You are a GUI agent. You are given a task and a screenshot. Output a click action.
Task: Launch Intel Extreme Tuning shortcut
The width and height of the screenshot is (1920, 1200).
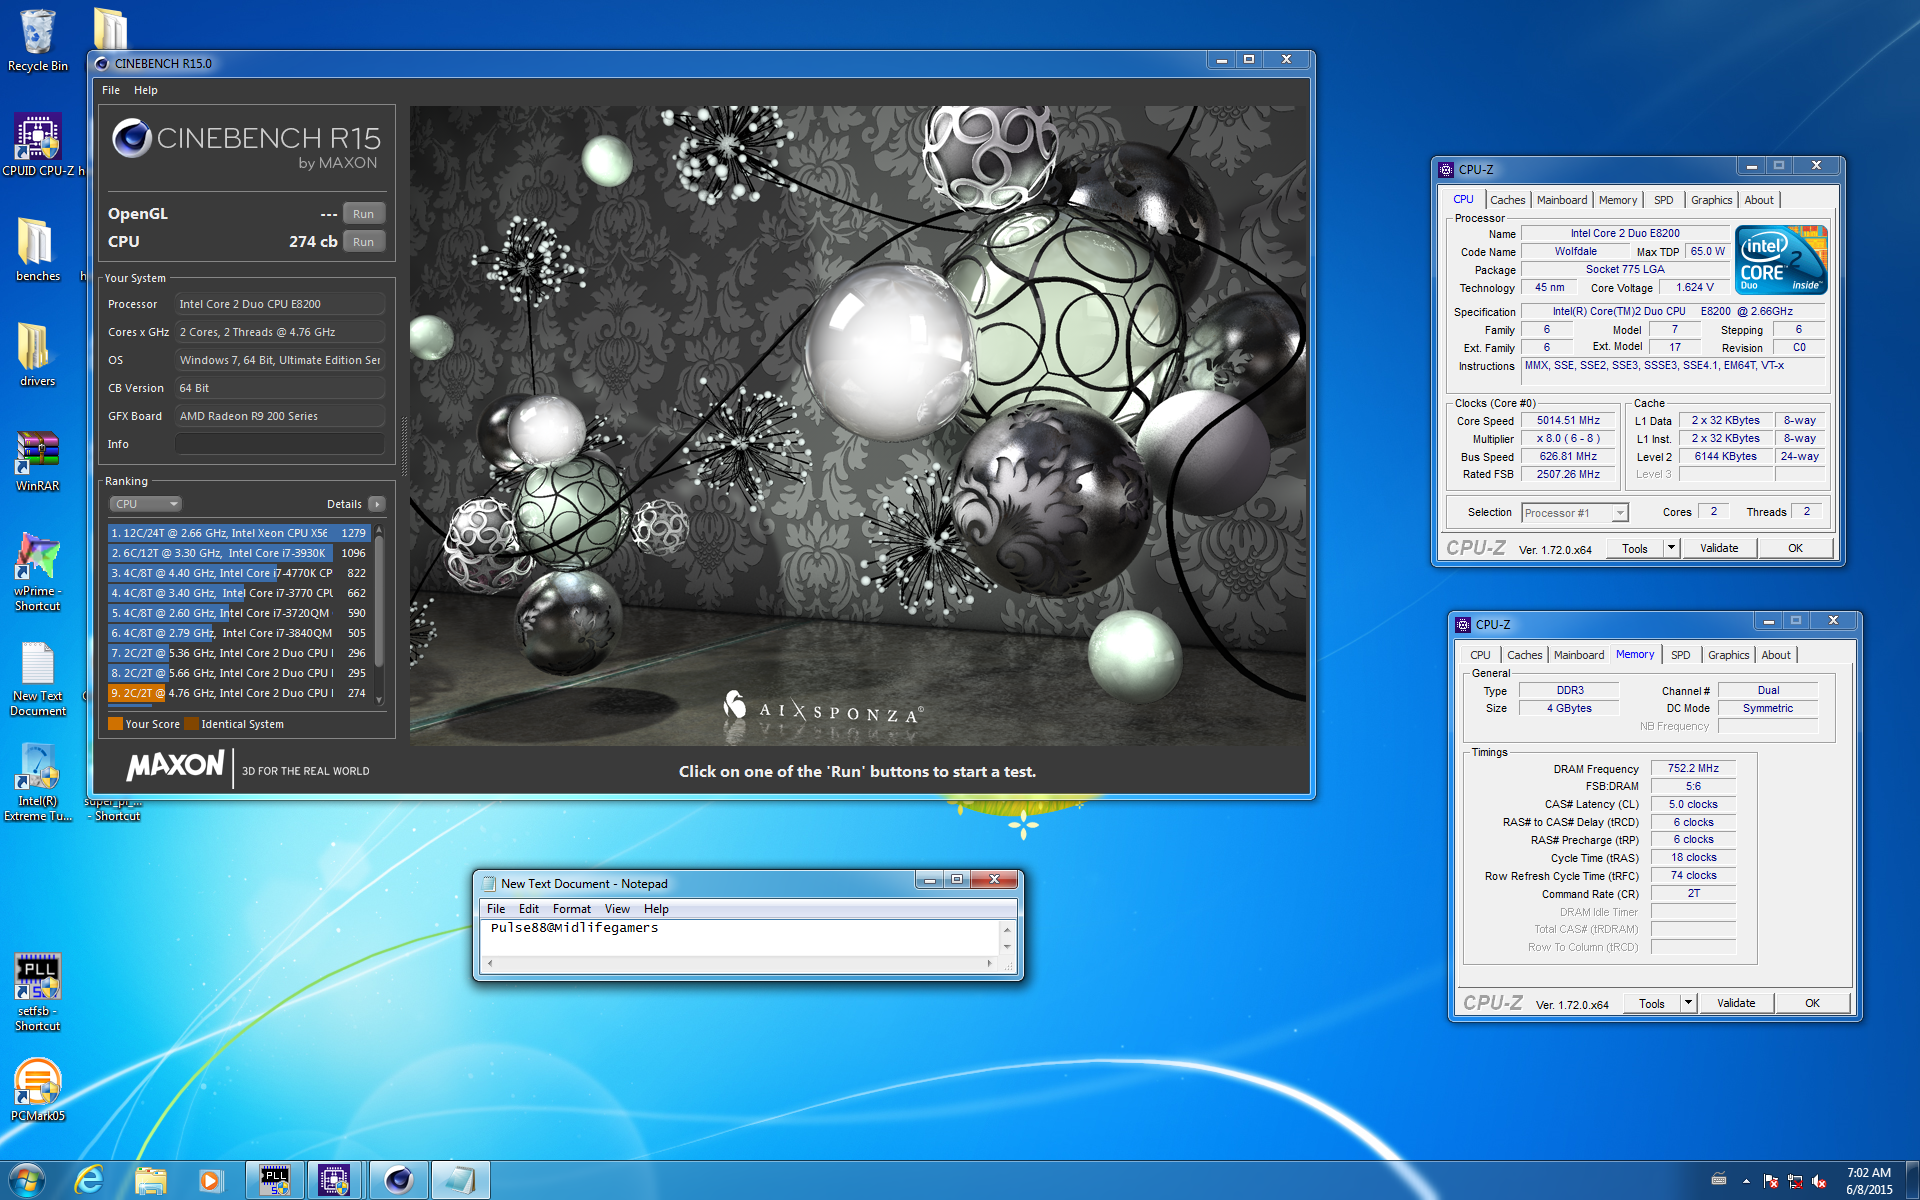click(37, 783)
